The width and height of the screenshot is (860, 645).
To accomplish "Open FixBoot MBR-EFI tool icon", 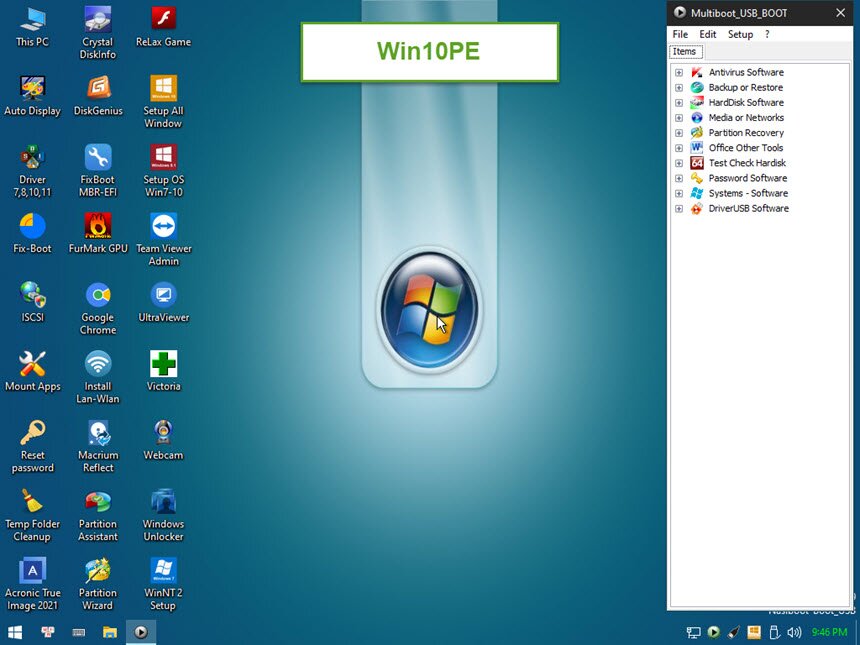I will [98, 171].
